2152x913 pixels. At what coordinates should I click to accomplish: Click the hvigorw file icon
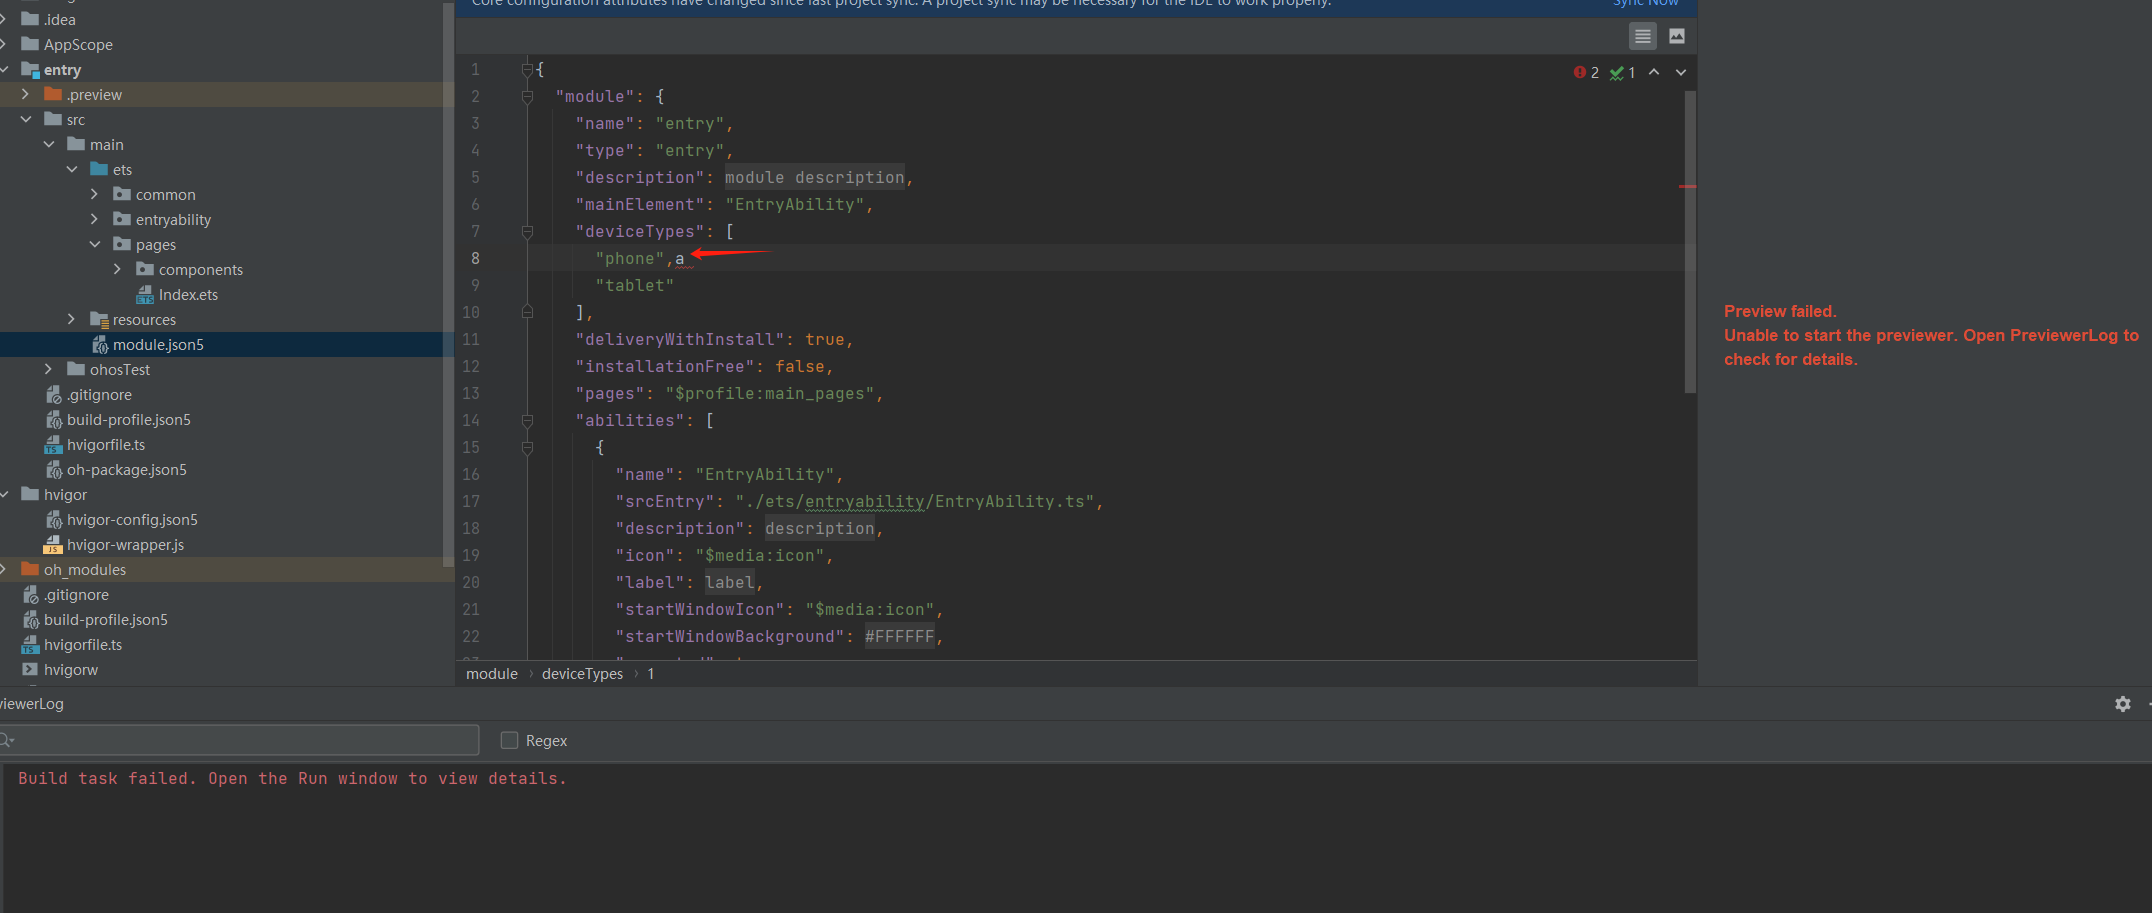tap(30, 670)
